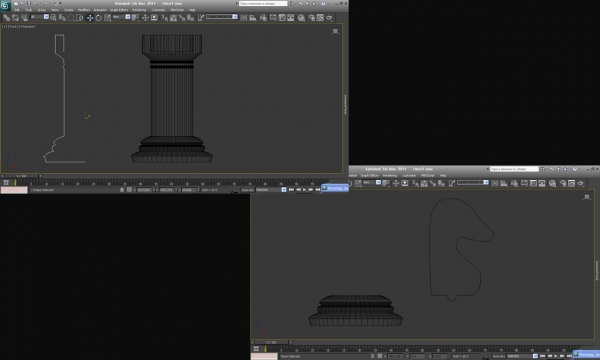600x360 pixels.
Task: Open Render Setup in rook window
Action: (x=311, y=18)
